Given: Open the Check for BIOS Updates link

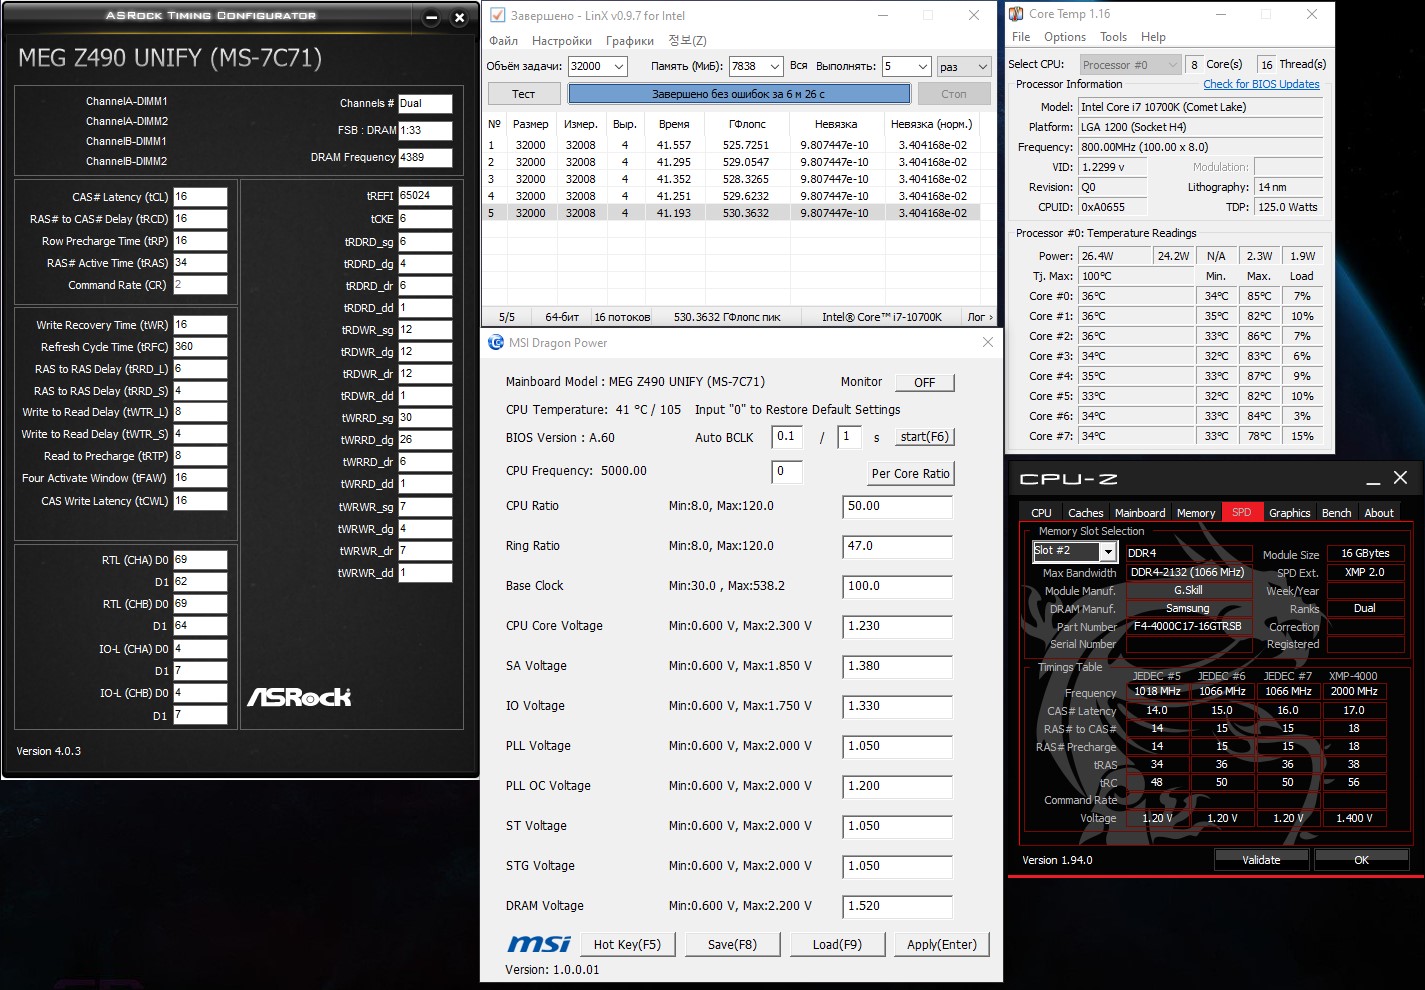Looking at the screenshot, I should tap(1261, 84).
